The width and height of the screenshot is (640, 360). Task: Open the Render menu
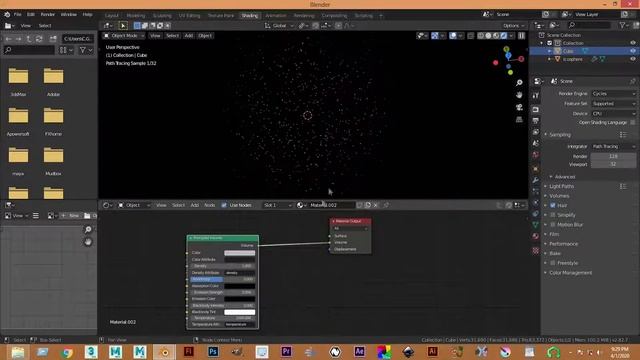tap(47, 15)
